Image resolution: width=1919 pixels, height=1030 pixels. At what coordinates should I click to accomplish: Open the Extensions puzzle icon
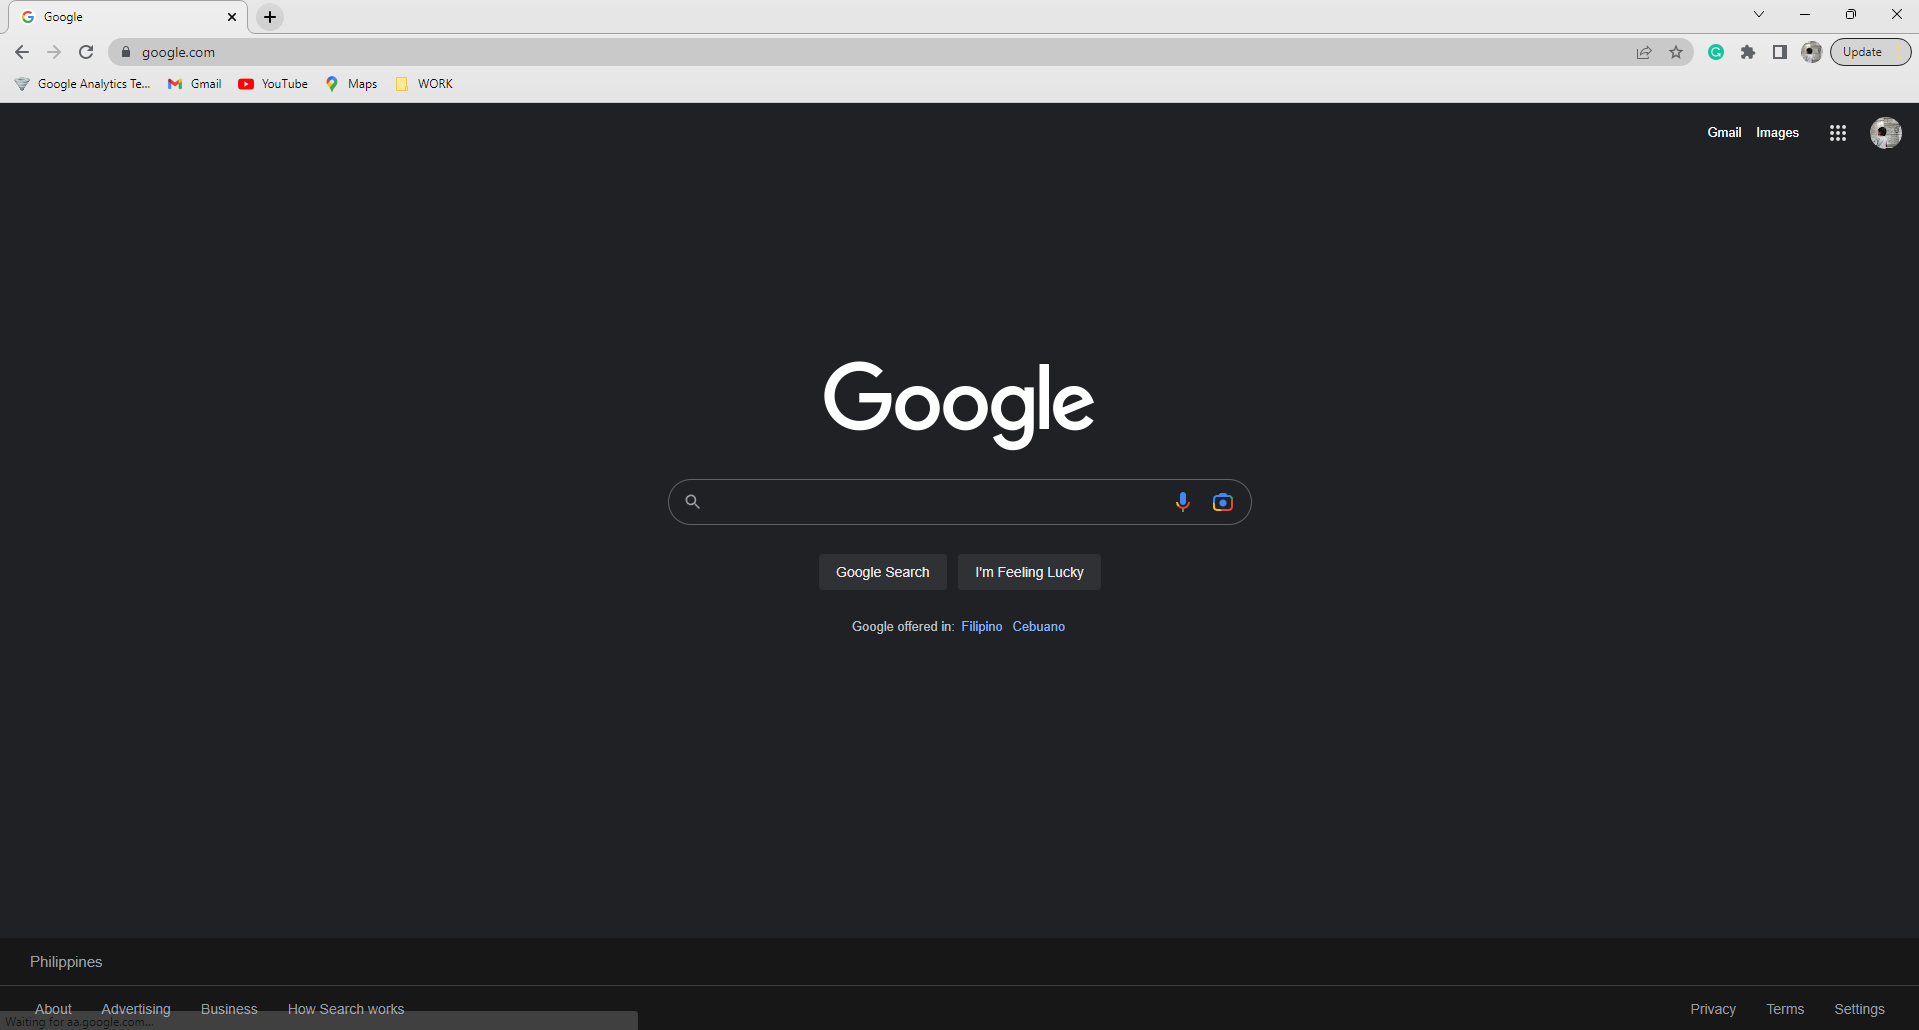[x=1748, y=51]
